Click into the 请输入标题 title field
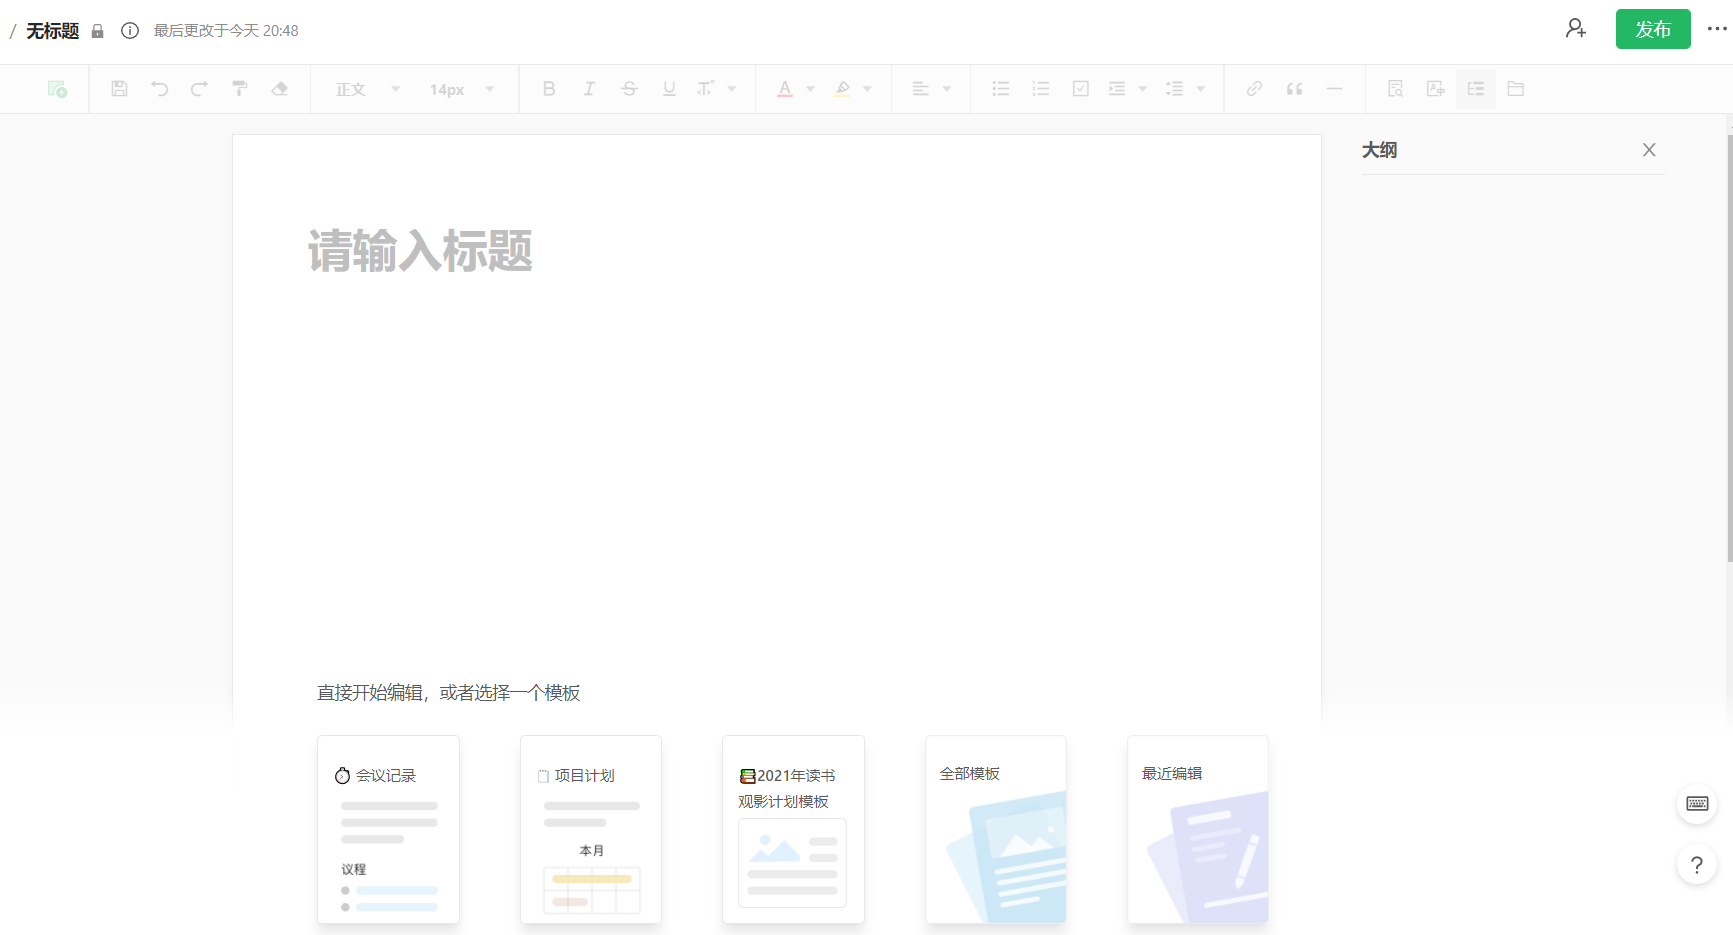This screenshot has width=1733, height=935. (x=420, y=250)
